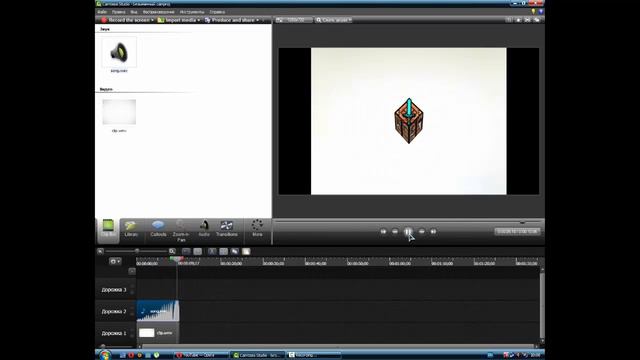Switch to Recording window in taskbar

[x=313, y=355]
